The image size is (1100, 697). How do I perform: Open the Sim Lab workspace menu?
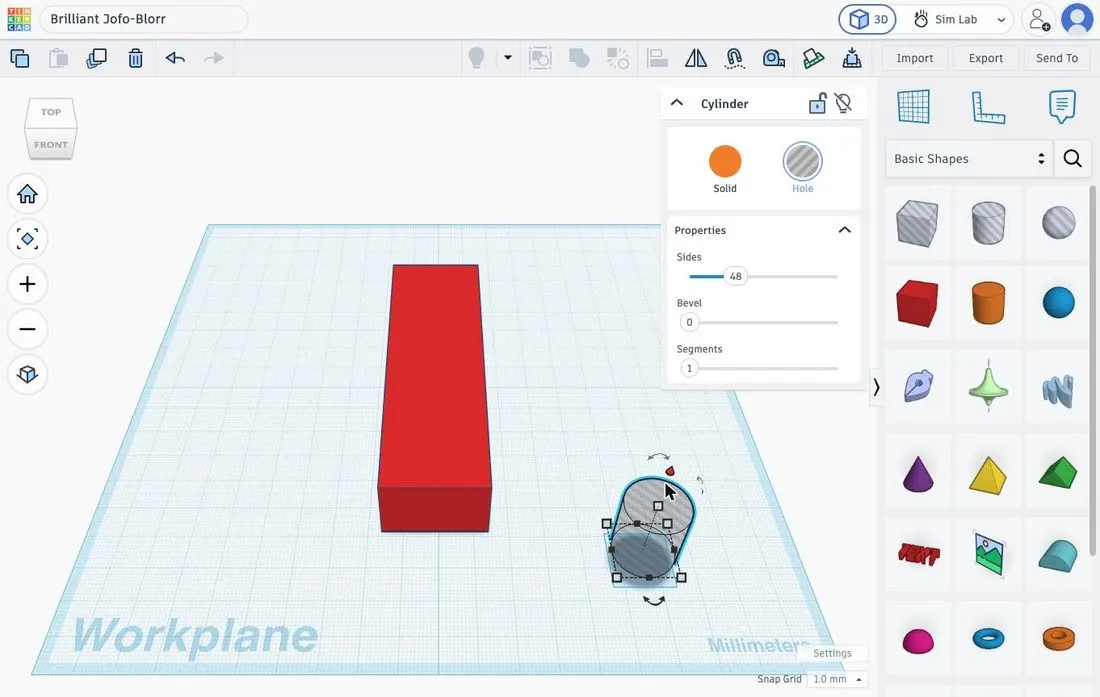pos(958,20)
